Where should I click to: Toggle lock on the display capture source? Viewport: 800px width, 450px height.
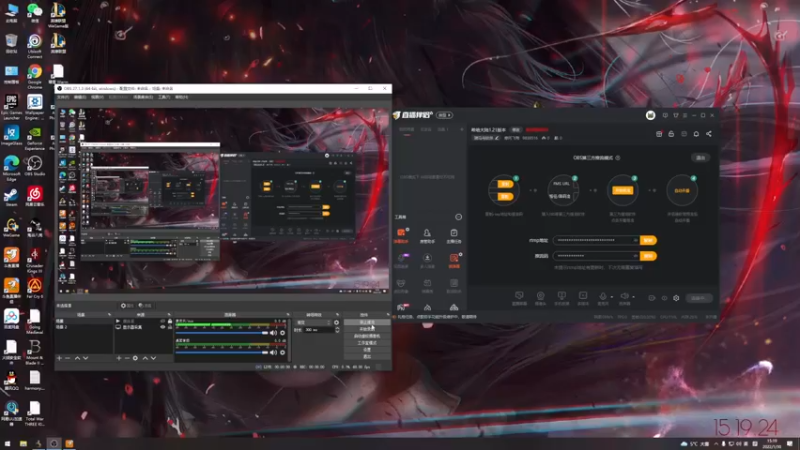point(170,327)
